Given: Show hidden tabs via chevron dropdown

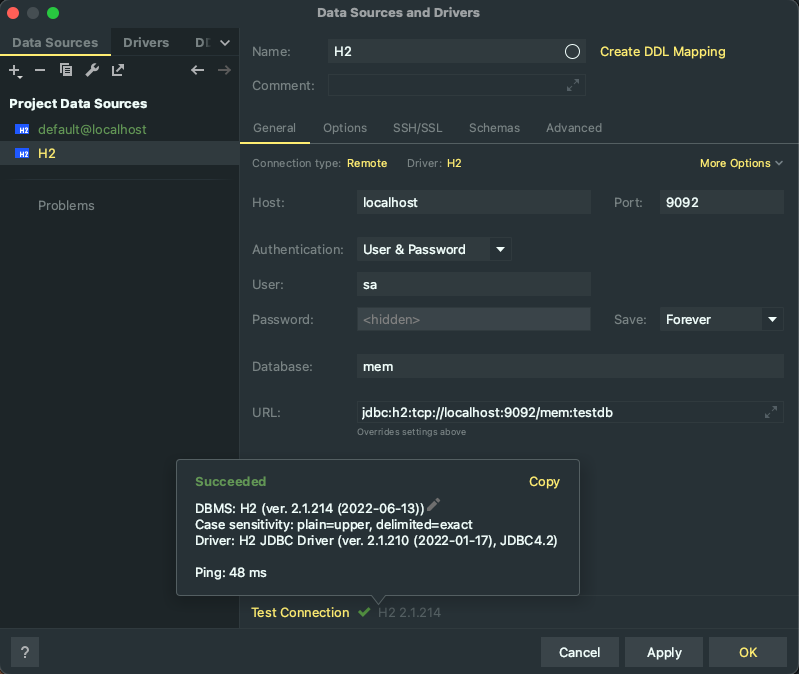Looking at the screenshot, I should pyautogui.click(x=225, y=43).
